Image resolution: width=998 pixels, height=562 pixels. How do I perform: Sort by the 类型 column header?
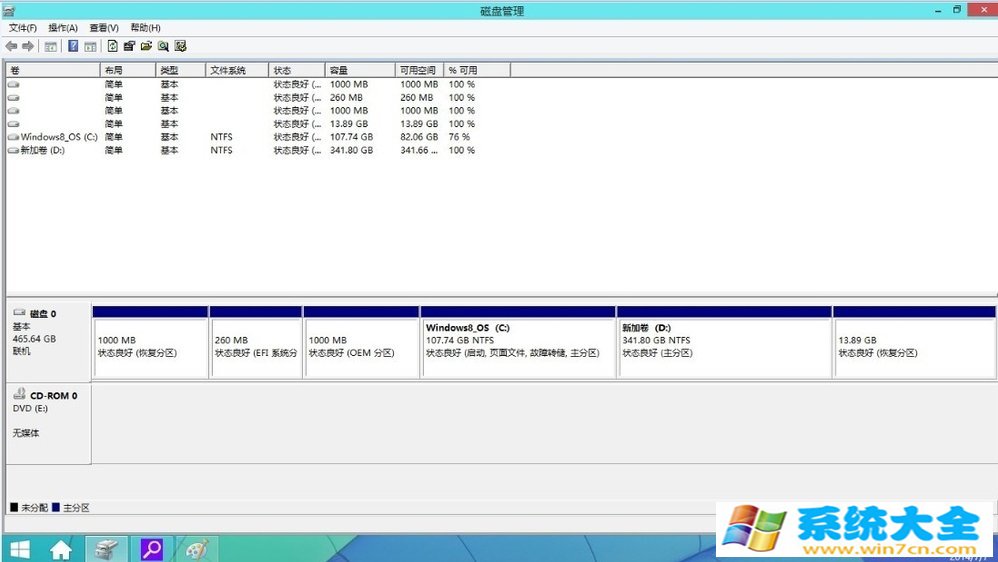pyautogui.click(x=181, y=70)
